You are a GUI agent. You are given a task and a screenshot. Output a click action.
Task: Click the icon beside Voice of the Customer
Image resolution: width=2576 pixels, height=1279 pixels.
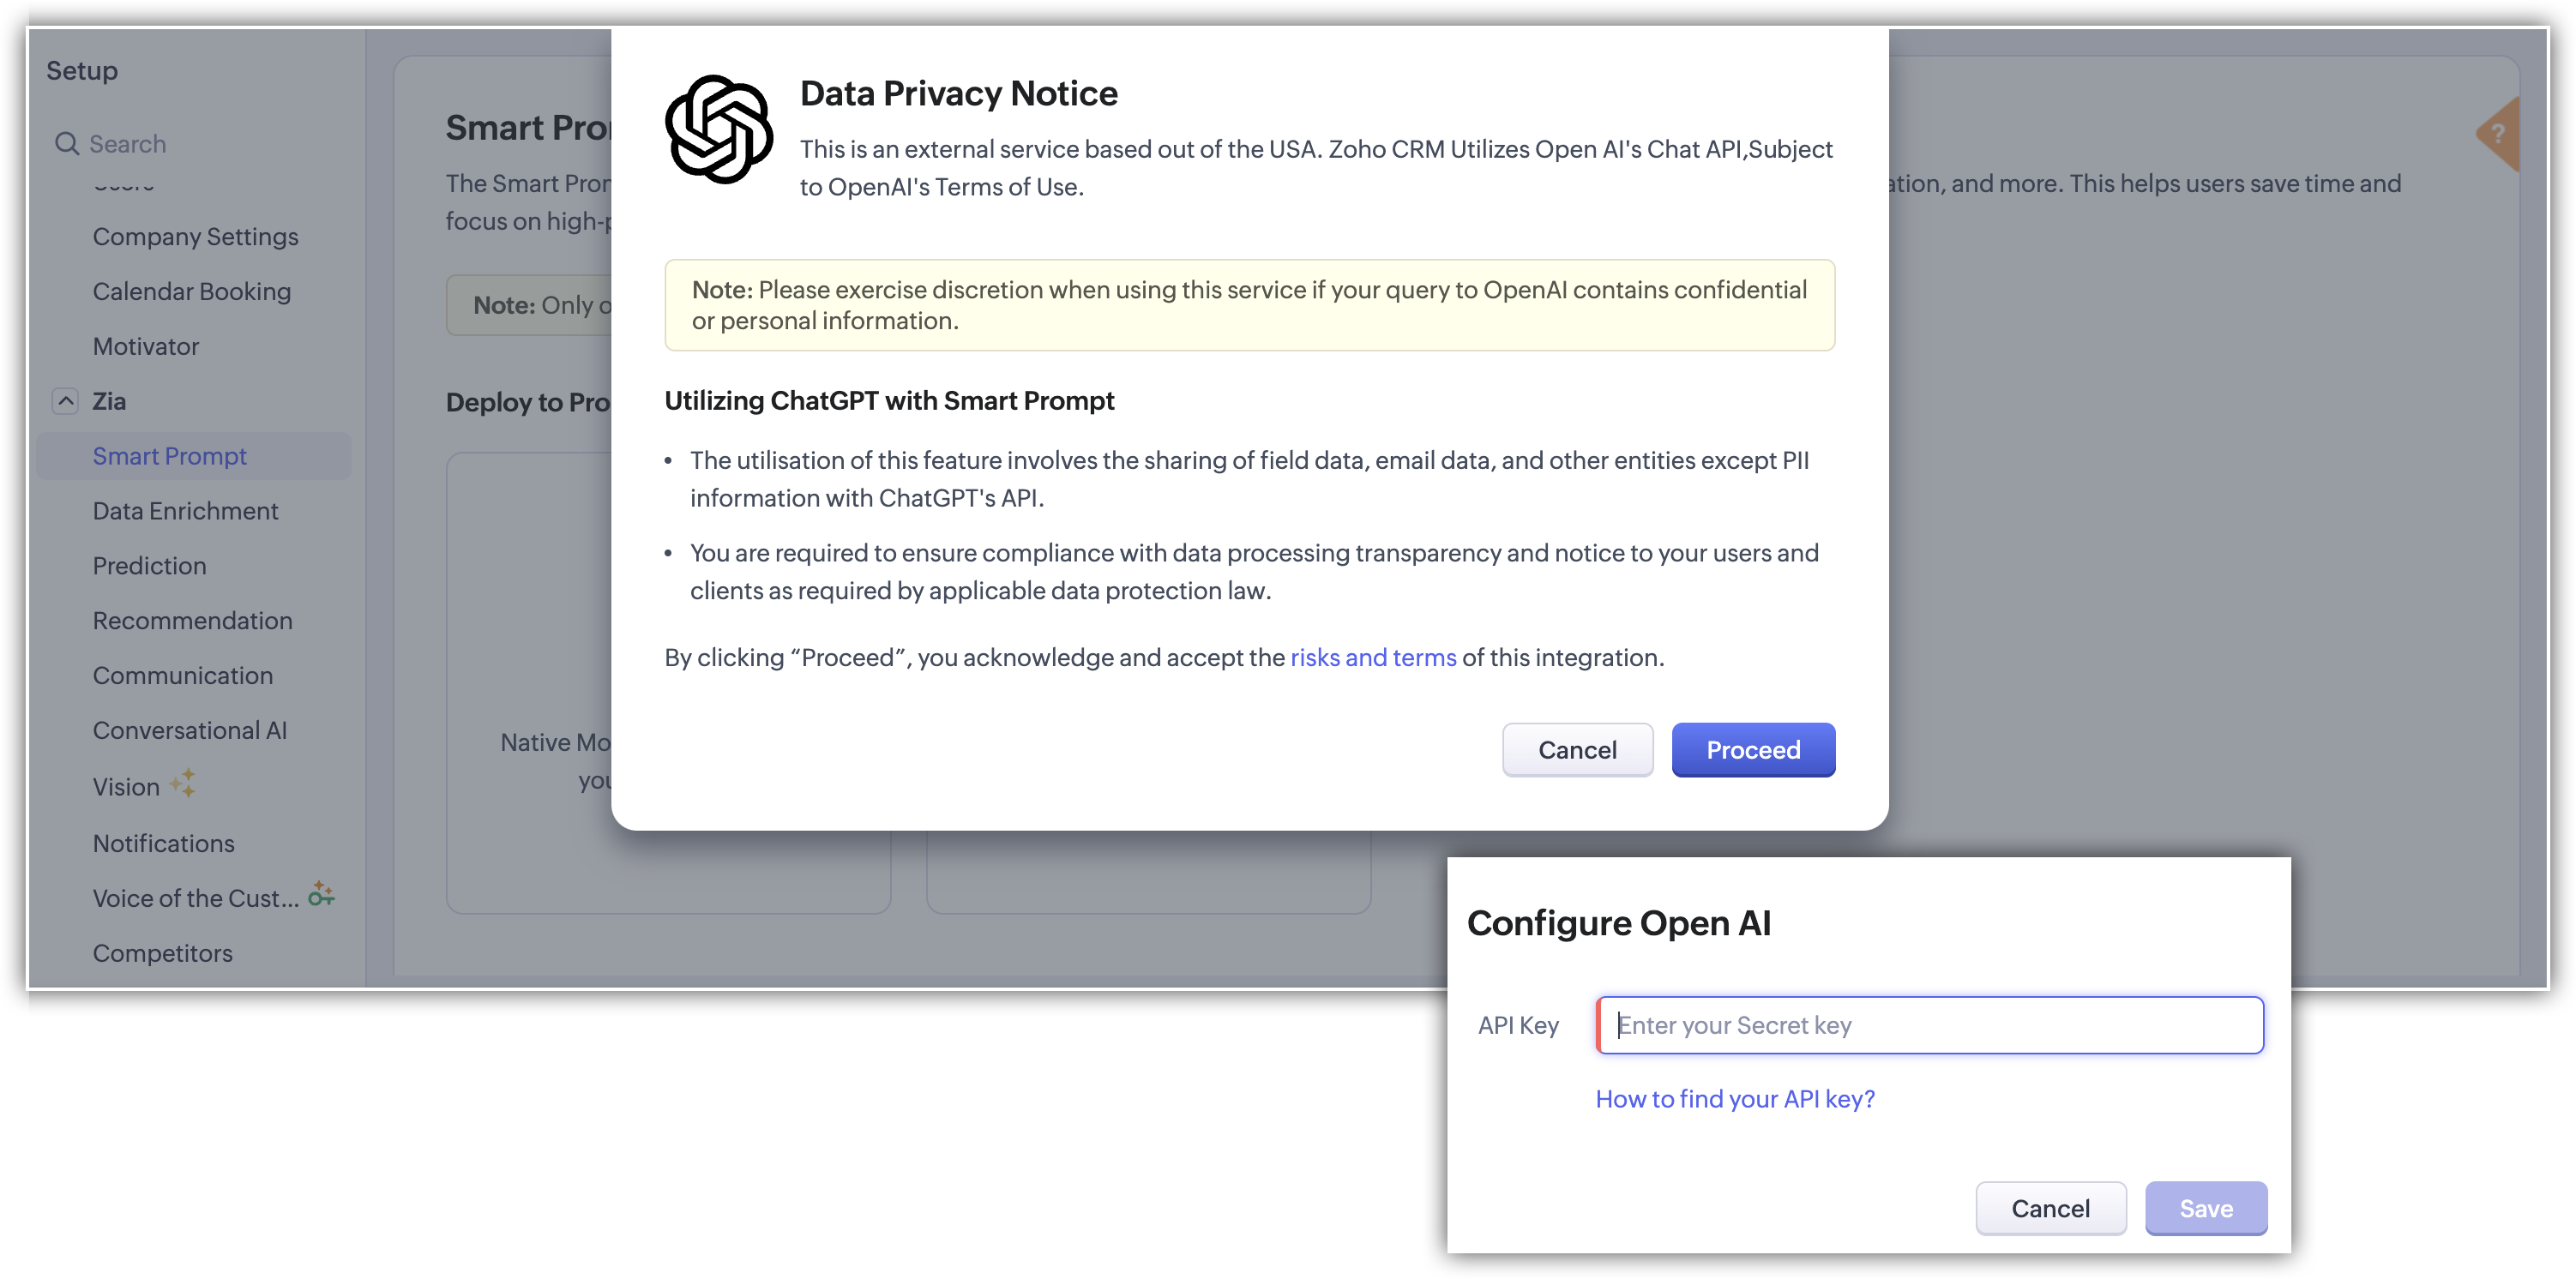pos(321,894)
